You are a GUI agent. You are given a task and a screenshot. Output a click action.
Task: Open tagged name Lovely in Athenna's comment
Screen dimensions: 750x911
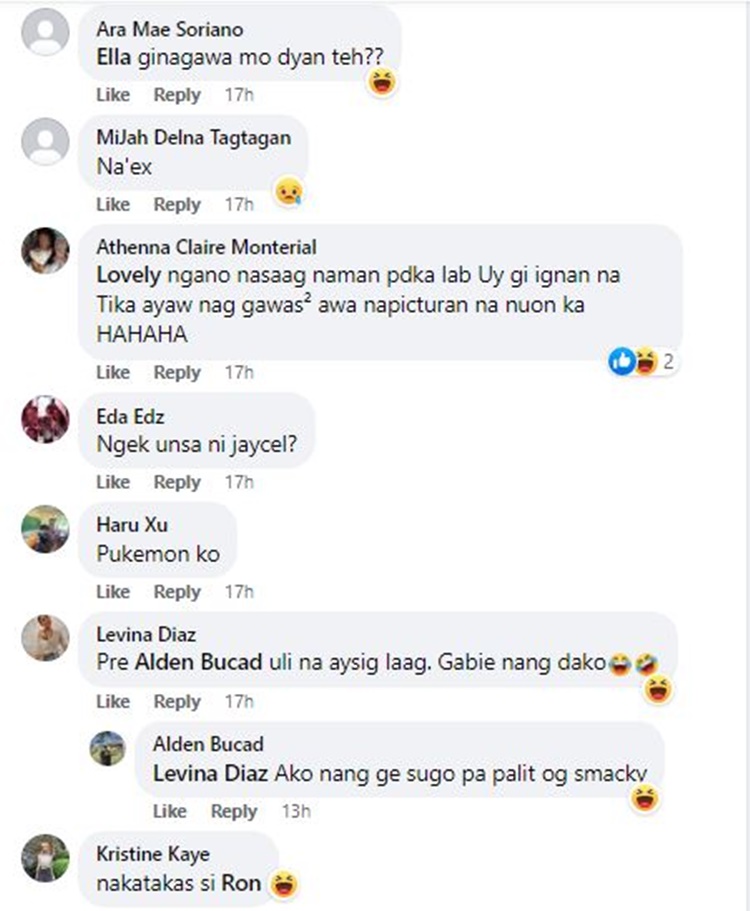coord(128,275)
